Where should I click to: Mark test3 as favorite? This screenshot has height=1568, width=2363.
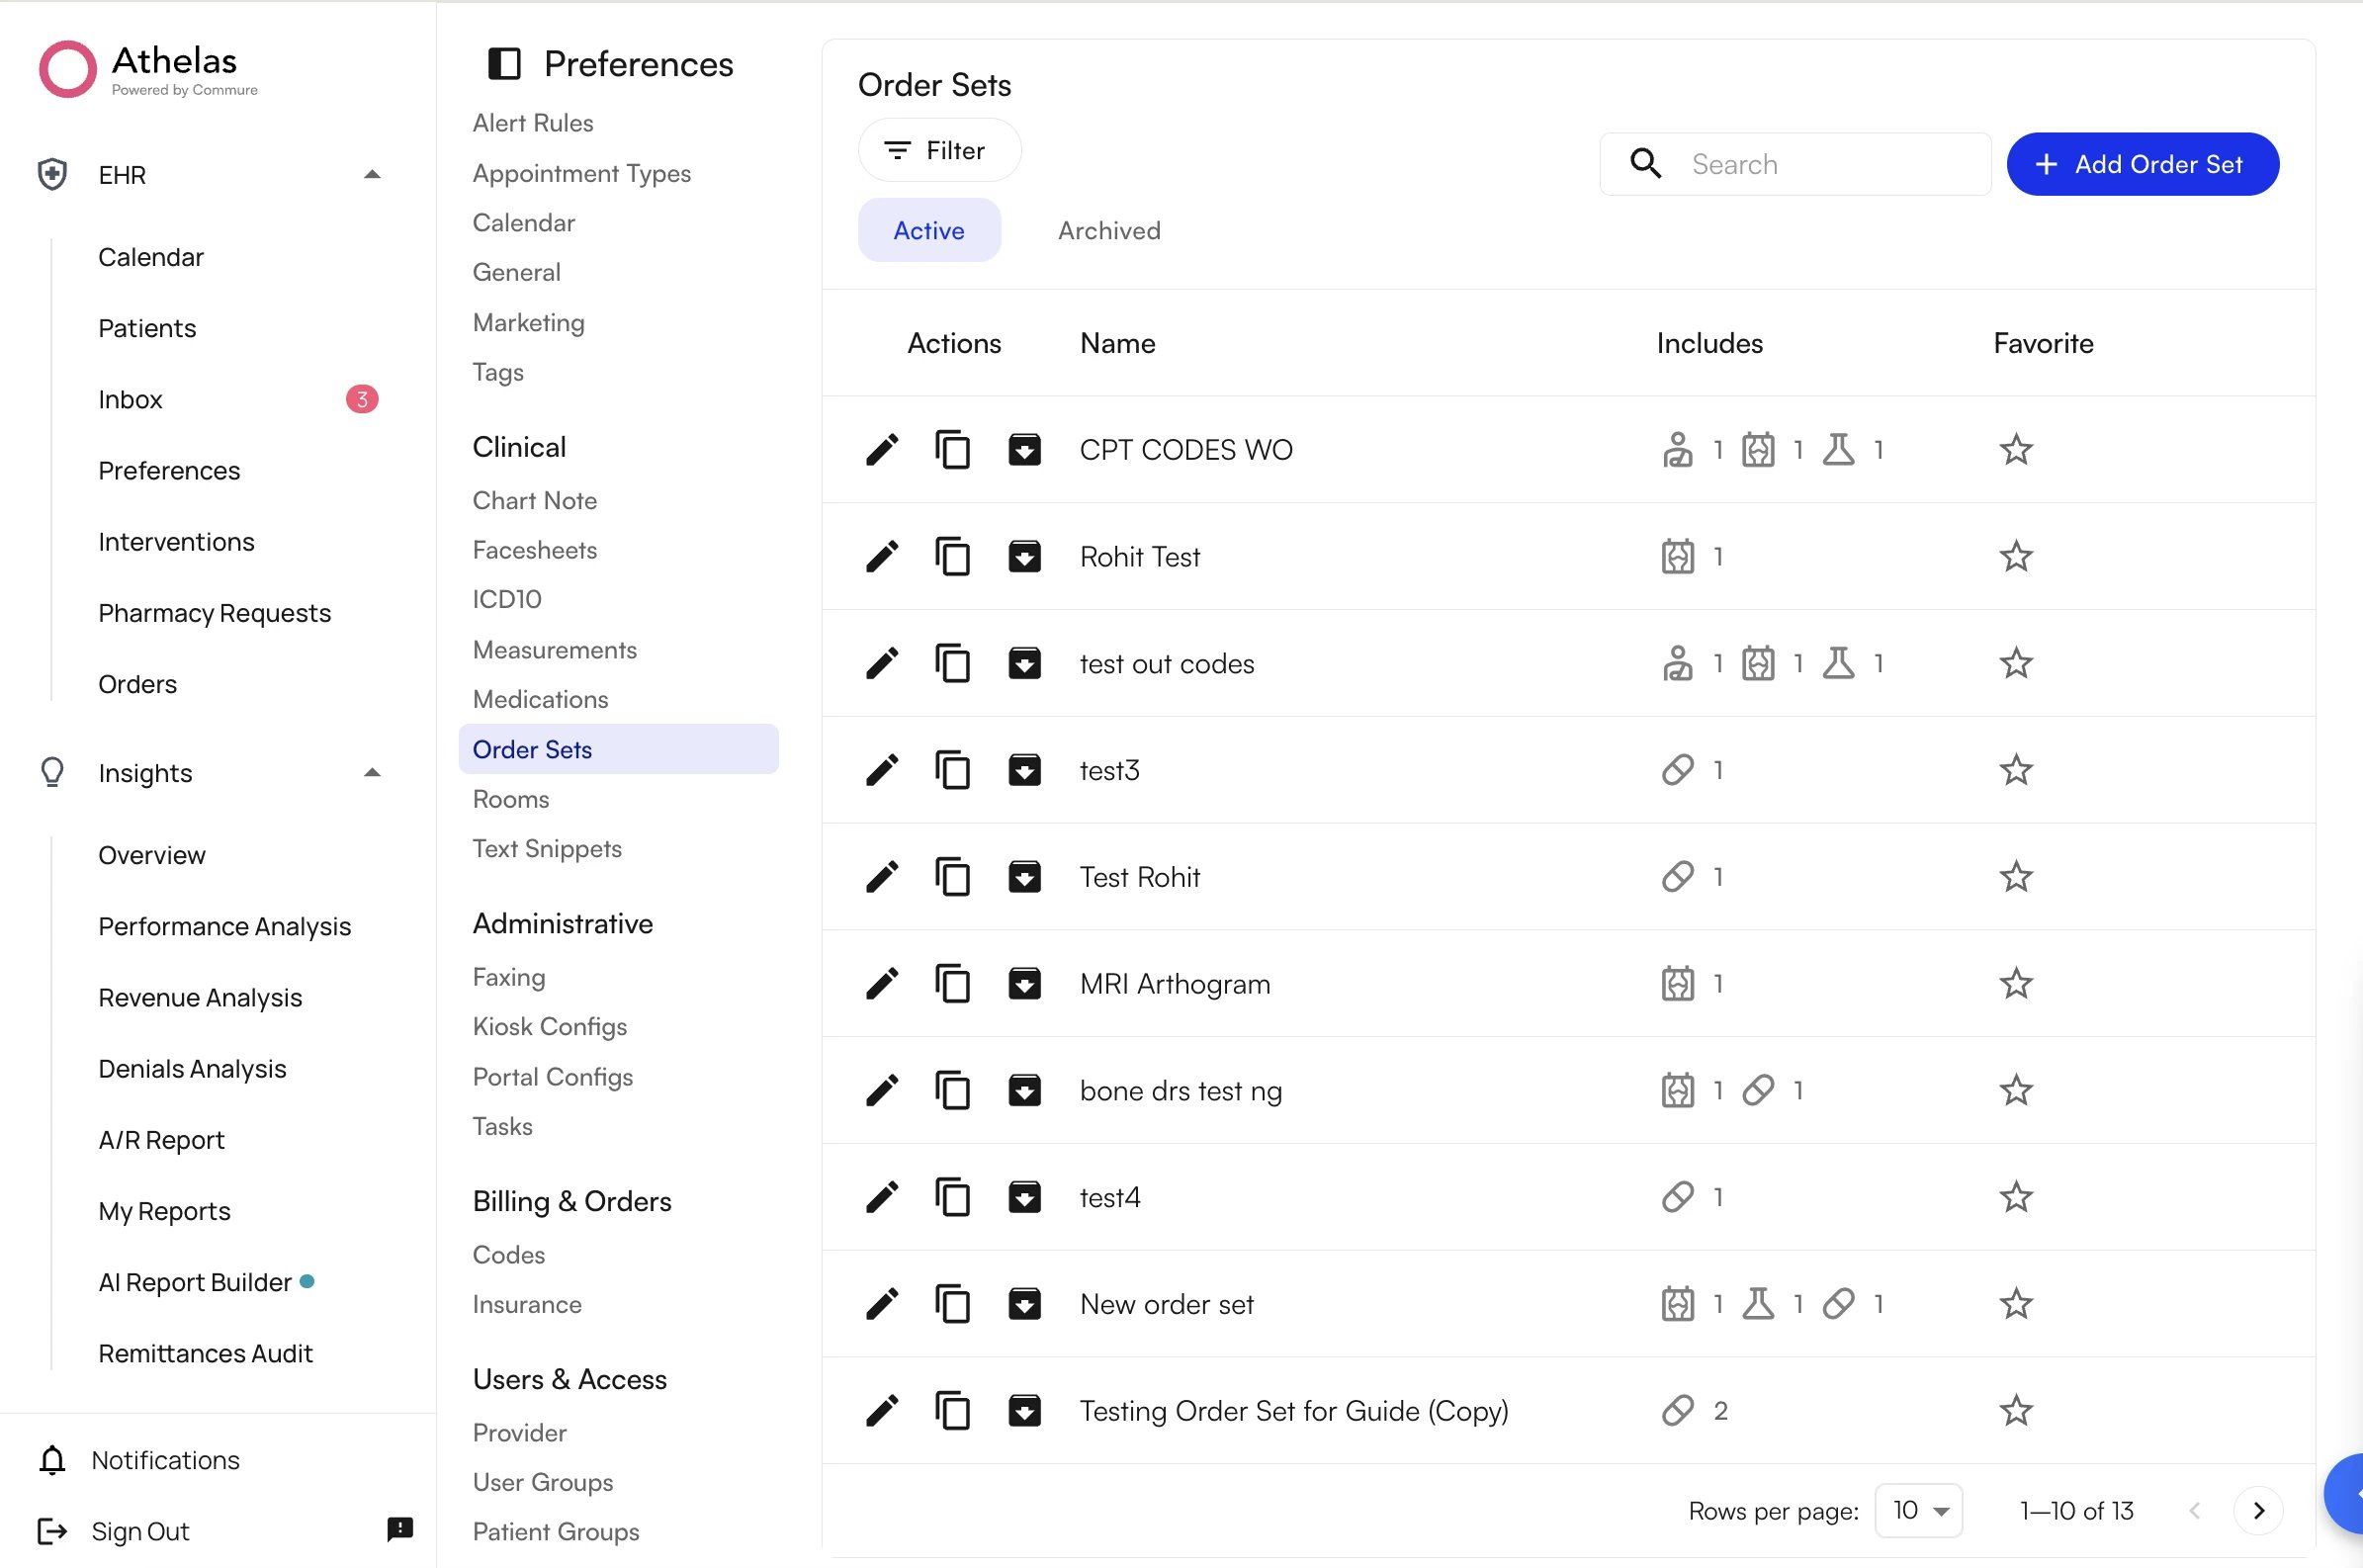(x=2015, y=771)
